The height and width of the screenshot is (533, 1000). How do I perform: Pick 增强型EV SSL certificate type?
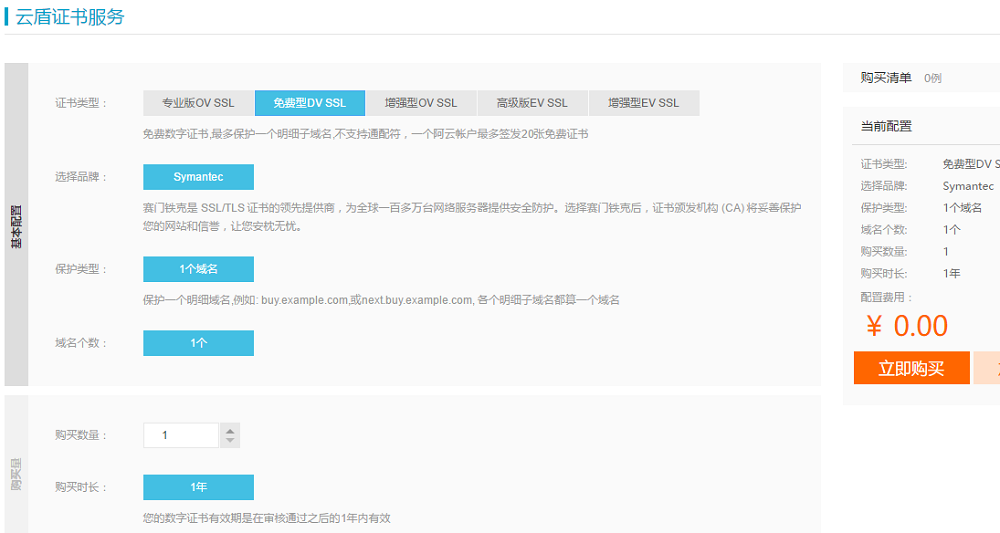pyautogui.click(x=644, y=103)
